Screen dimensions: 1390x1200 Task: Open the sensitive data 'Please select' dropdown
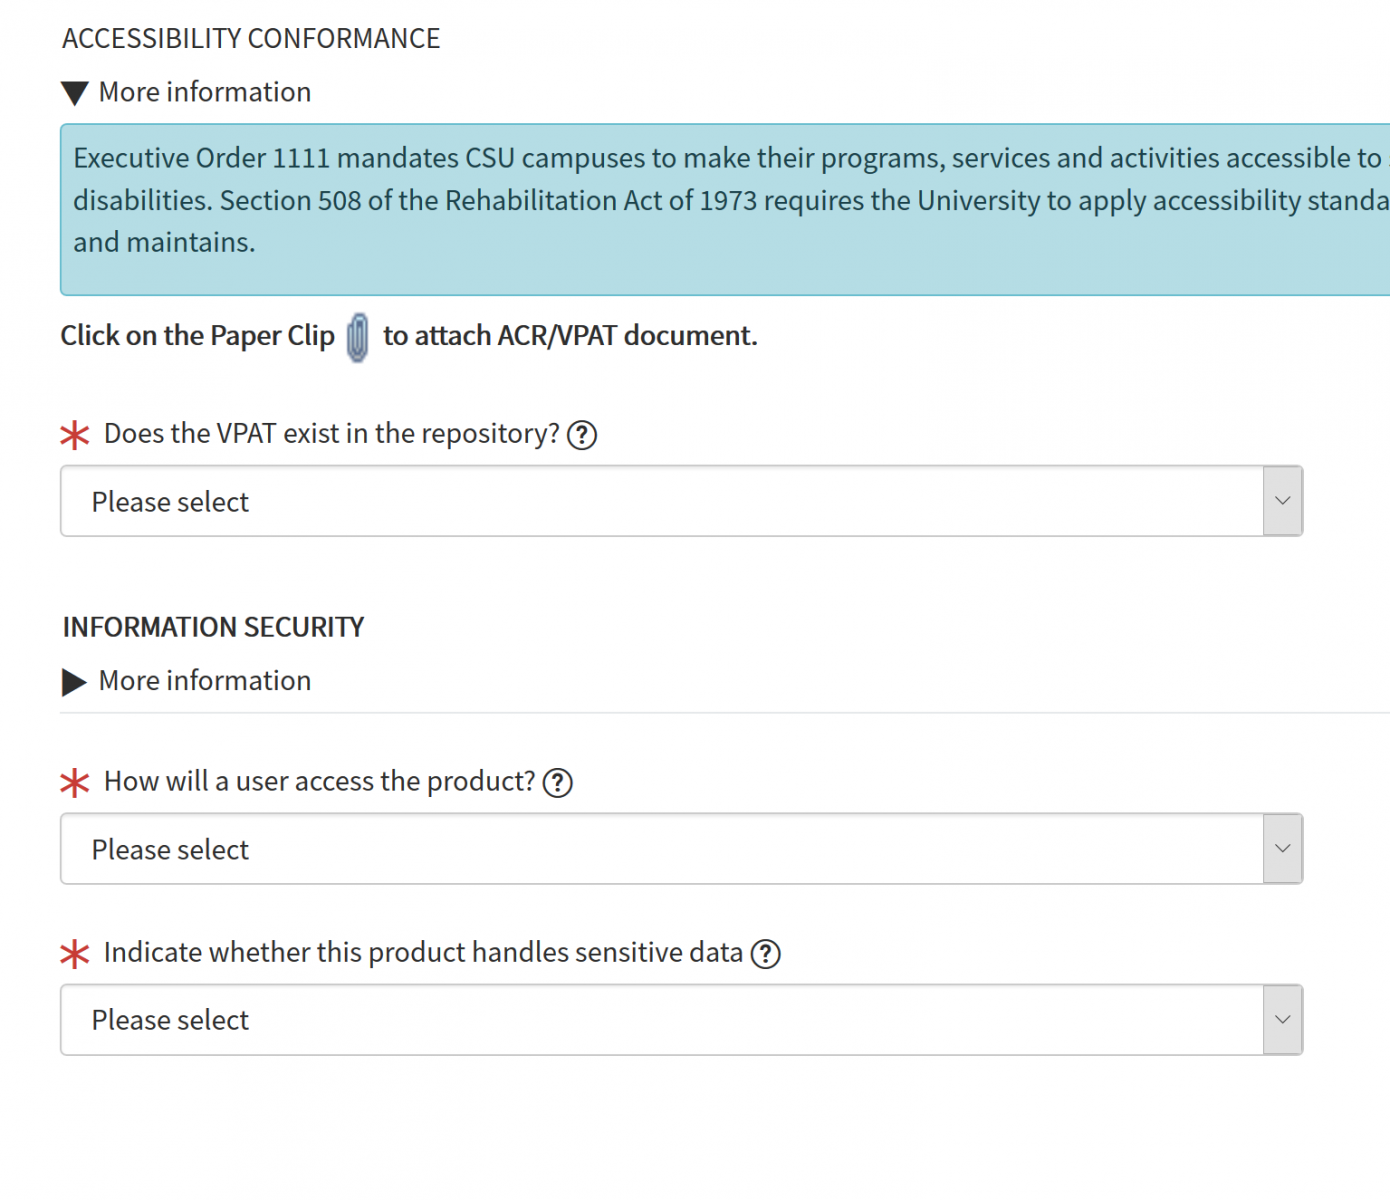(660, 1020)
